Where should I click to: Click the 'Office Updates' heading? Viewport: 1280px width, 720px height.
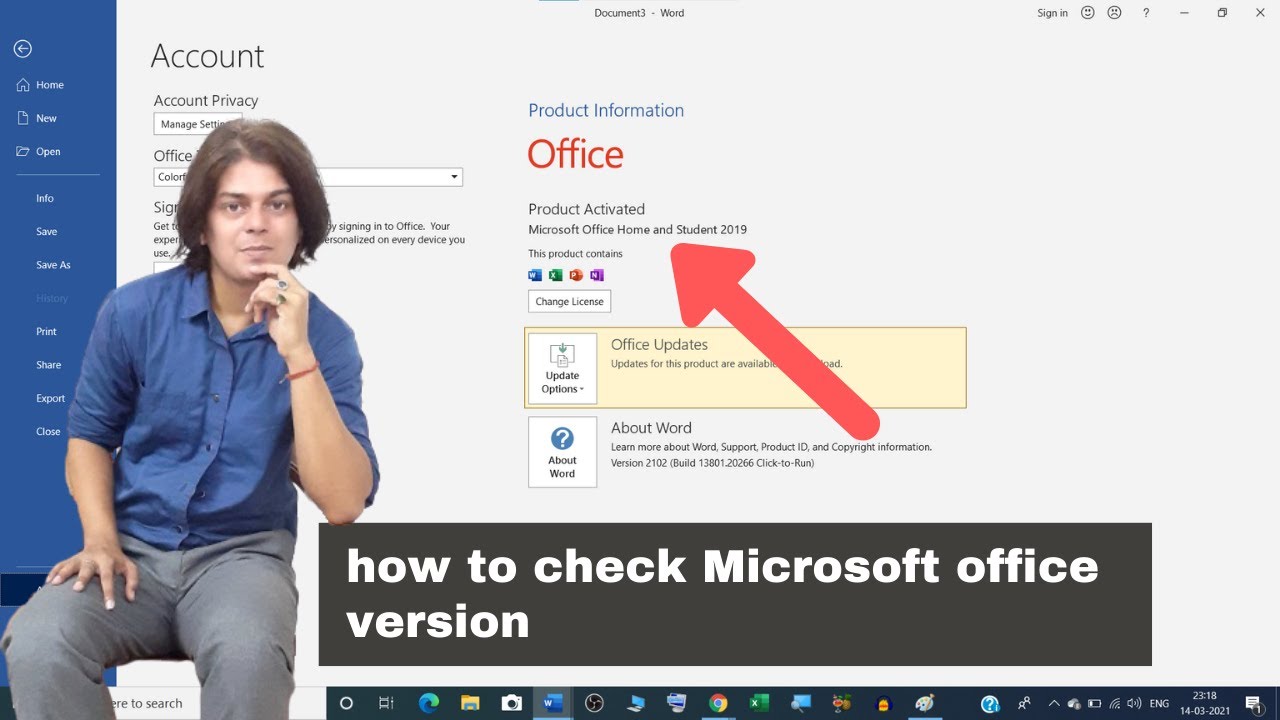click(x=659, y=344)
